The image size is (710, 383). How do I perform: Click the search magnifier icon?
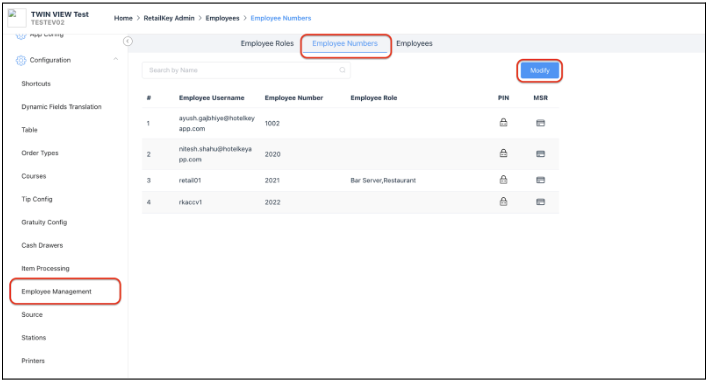[x=342, y=70]
